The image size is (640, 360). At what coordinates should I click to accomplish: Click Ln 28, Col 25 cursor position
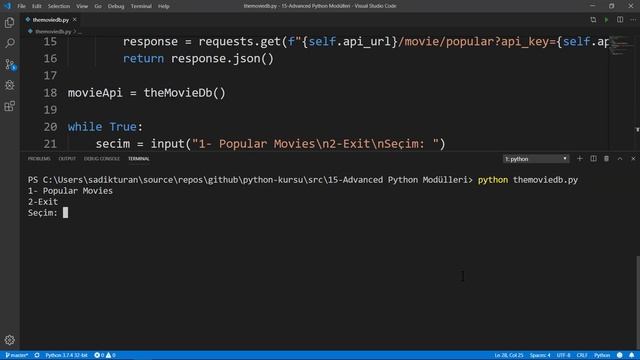pyautogui.click(x=509, y=355)
